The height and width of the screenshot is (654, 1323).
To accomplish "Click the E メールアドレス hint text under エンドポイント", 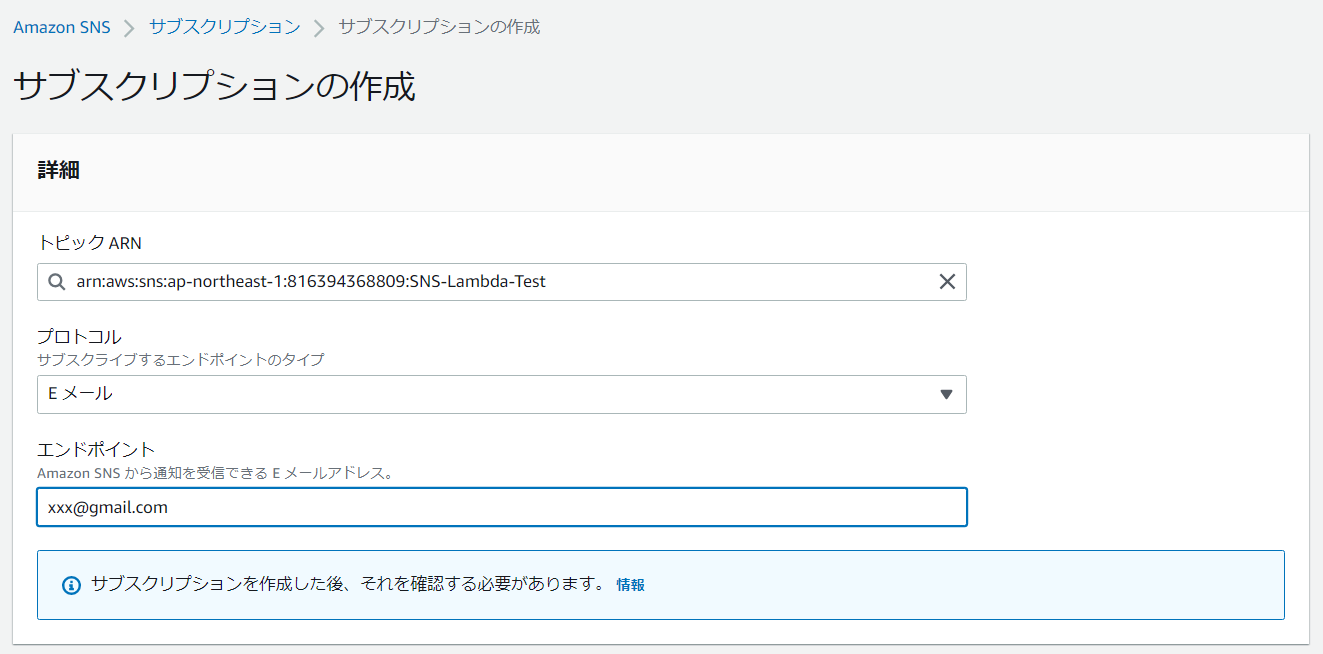I will coord(214,473).
